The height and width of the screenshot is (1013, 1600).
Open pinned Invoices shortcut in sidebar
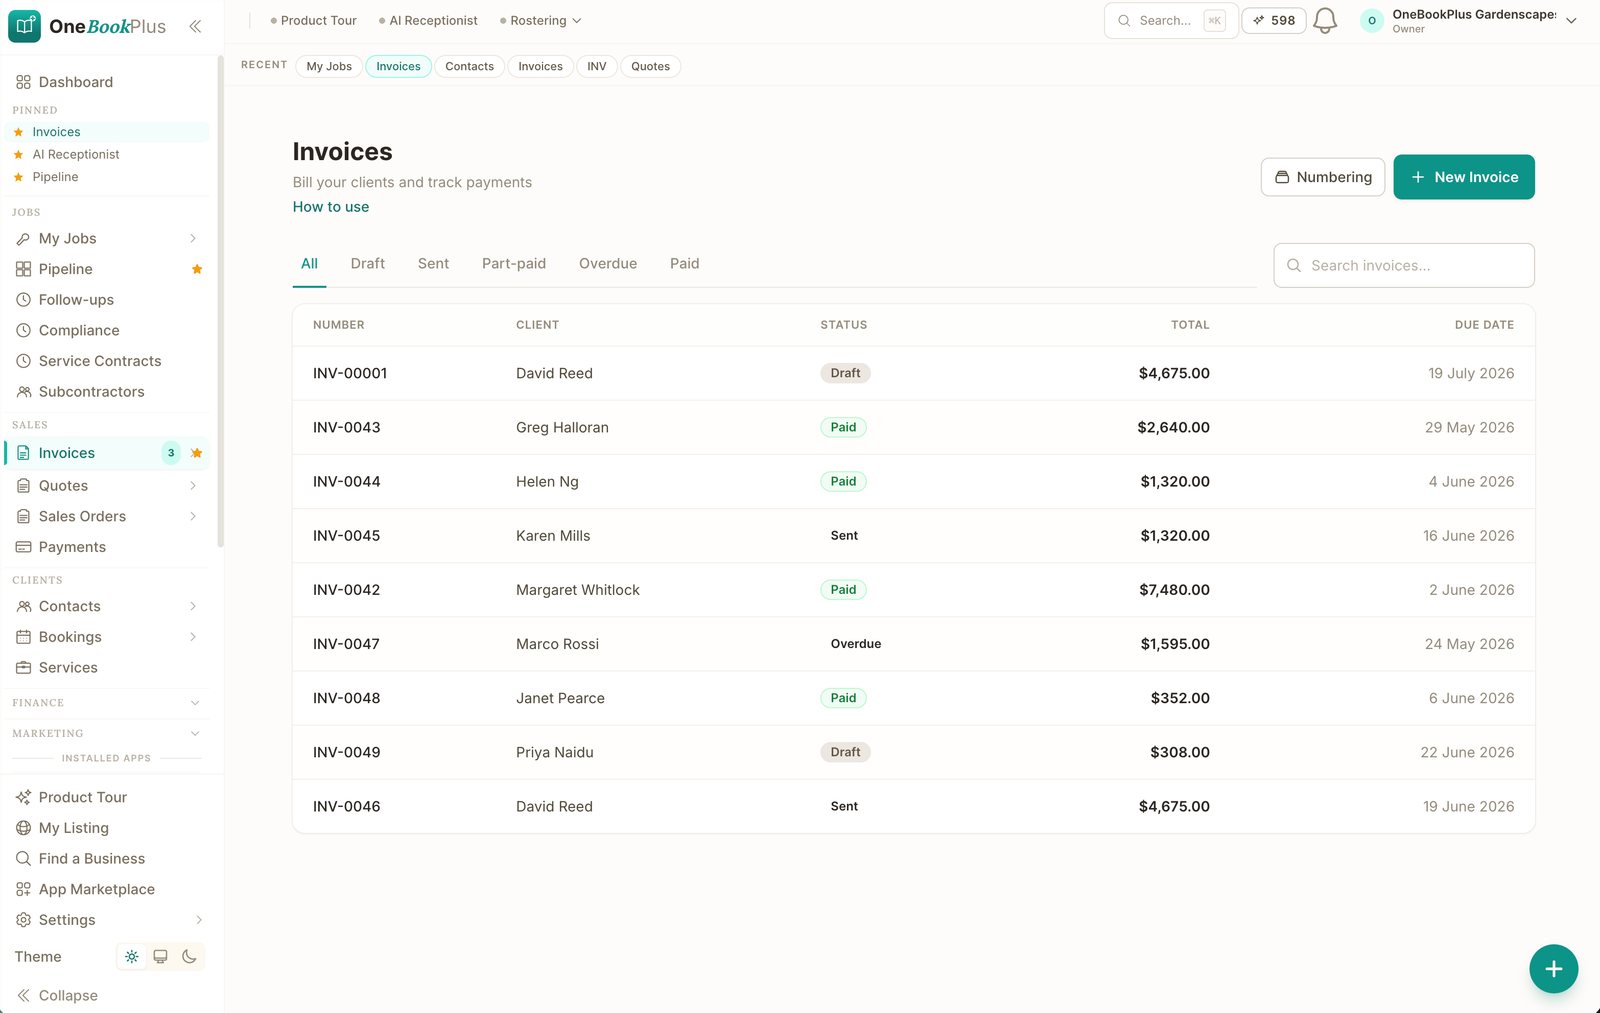[x=106, y=132]
